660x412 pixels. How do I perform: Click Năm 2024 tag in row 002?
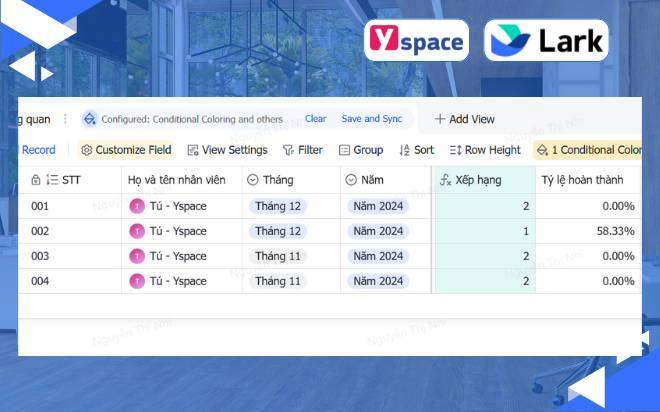[x=378, y=231]
